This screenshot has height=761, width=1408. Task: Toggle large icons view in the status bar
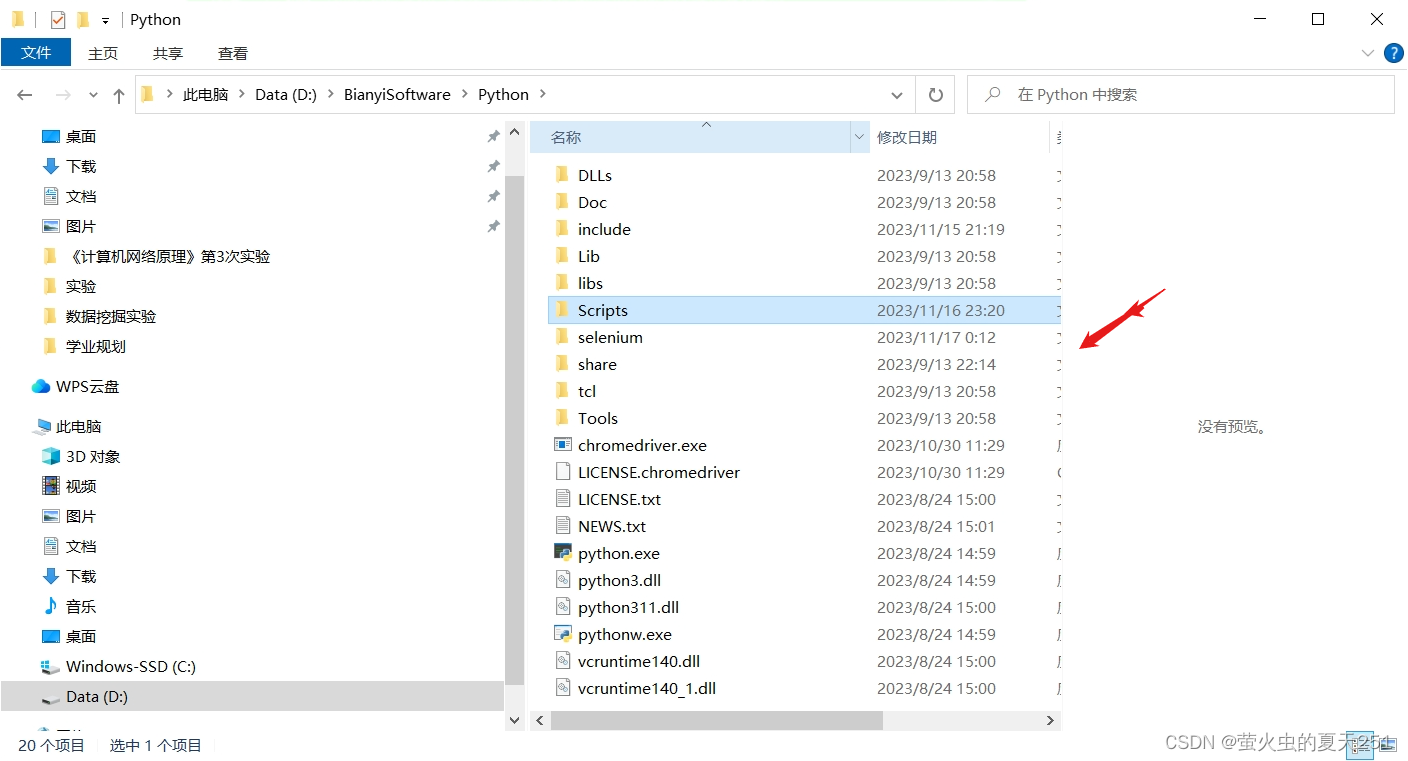pos(1385,745)
